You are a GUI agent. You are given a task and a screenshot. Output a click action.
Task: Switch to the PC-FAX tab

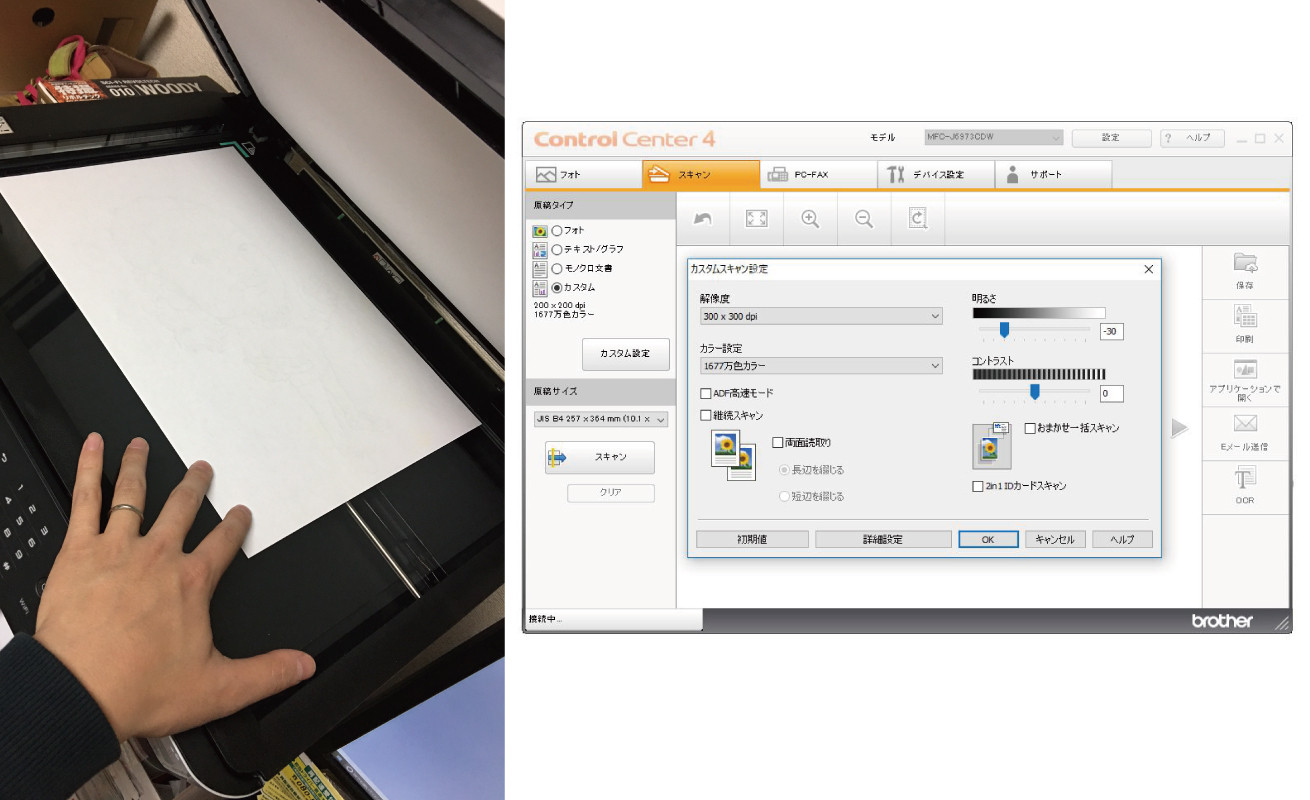coord(819,175)
